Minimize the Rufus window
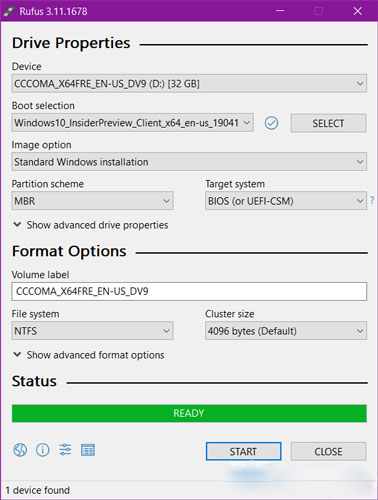 [280, 11]
